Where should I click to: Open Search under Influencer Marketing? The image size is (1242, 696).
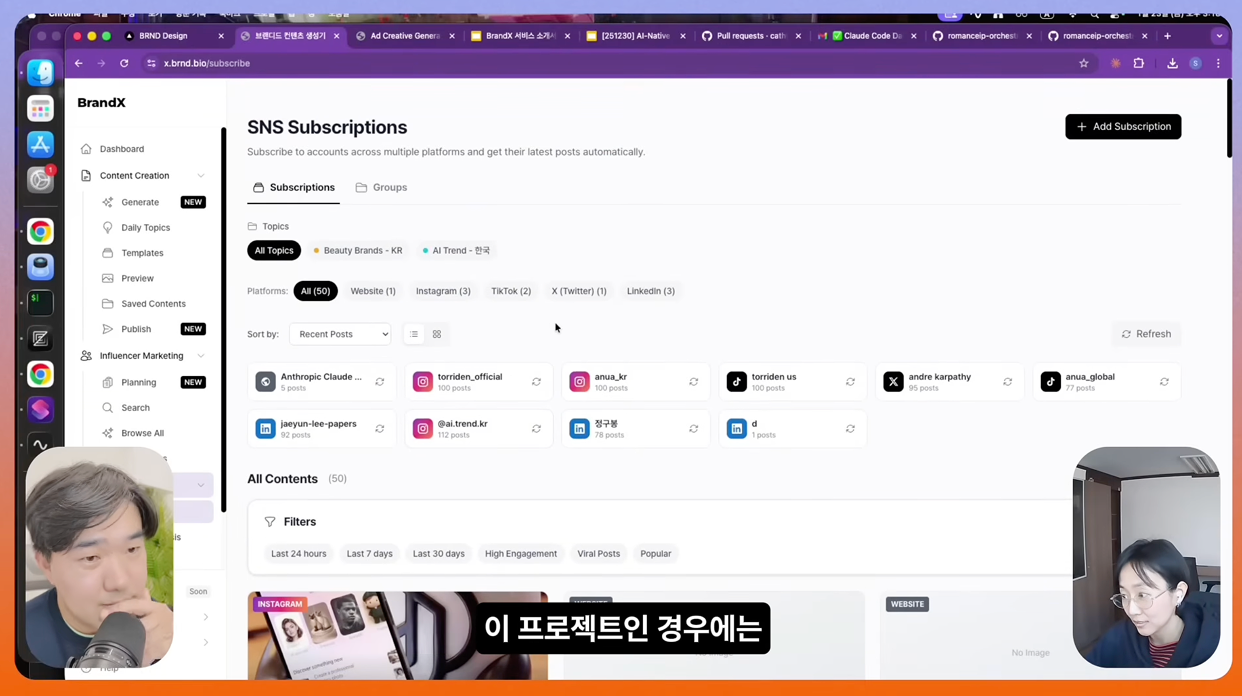click(135, 407)
